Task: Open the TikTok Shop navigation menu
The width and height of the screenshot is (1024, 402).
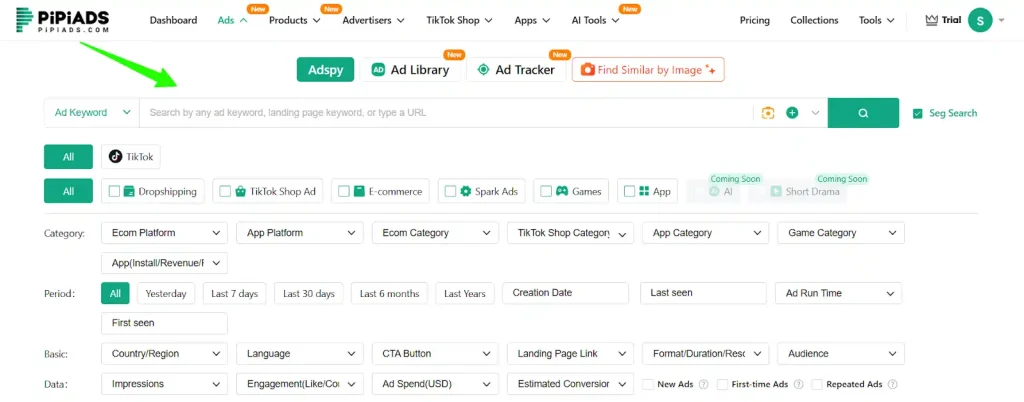Action: [459, 20]
